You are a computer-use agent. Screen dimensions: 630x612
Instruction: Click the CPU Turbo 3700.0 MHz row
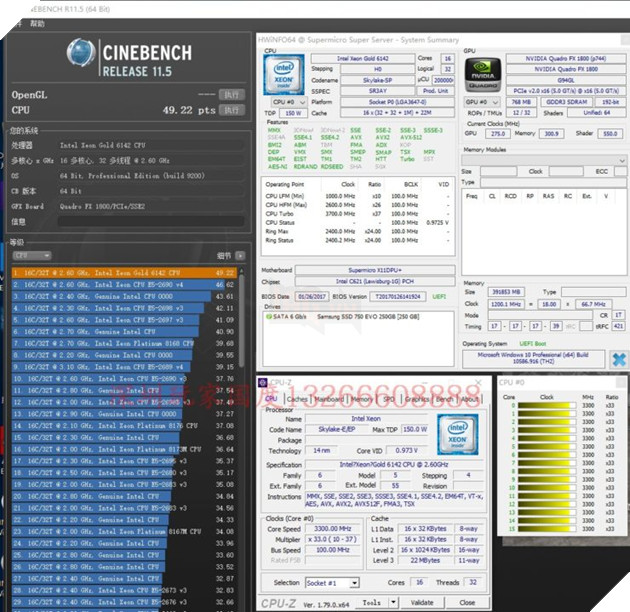coord(357,214)
